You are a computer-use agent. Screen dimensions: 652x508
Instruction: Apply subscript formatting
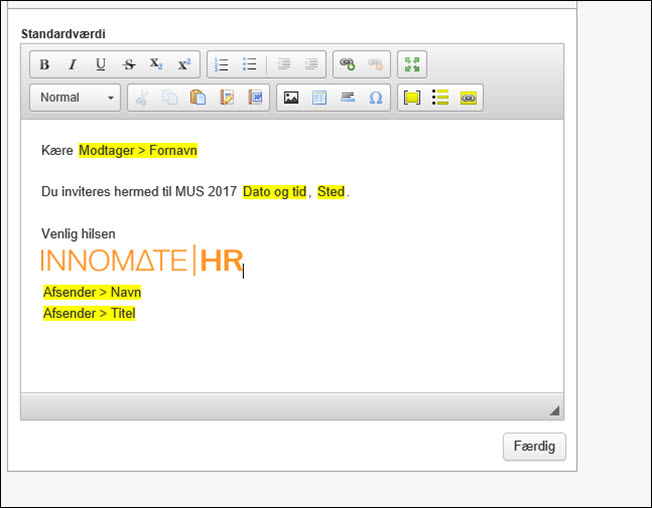pos(156,65)
